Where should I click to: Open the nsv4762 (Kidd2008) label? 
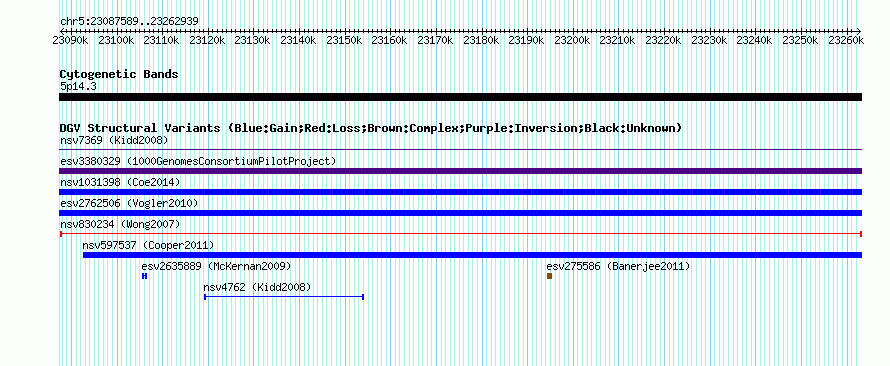(x=257, y=287)
